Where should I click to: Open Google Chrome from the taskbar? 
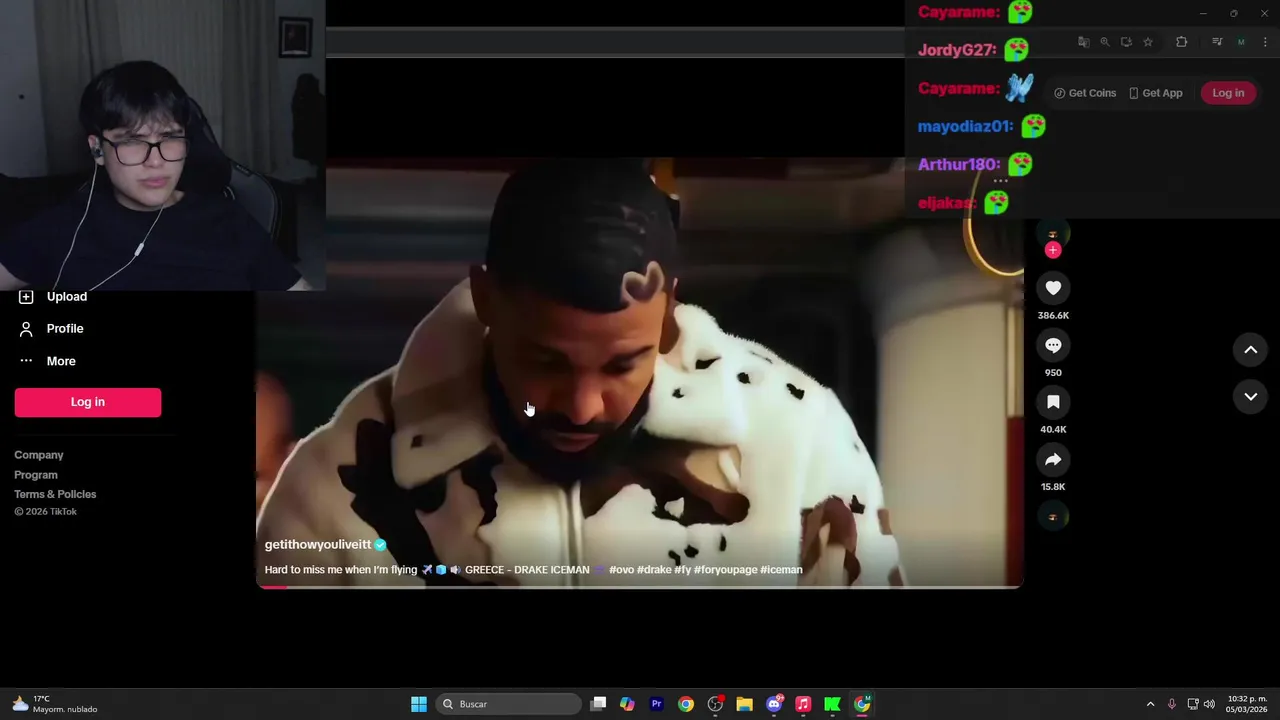click(x=686, y=704)
